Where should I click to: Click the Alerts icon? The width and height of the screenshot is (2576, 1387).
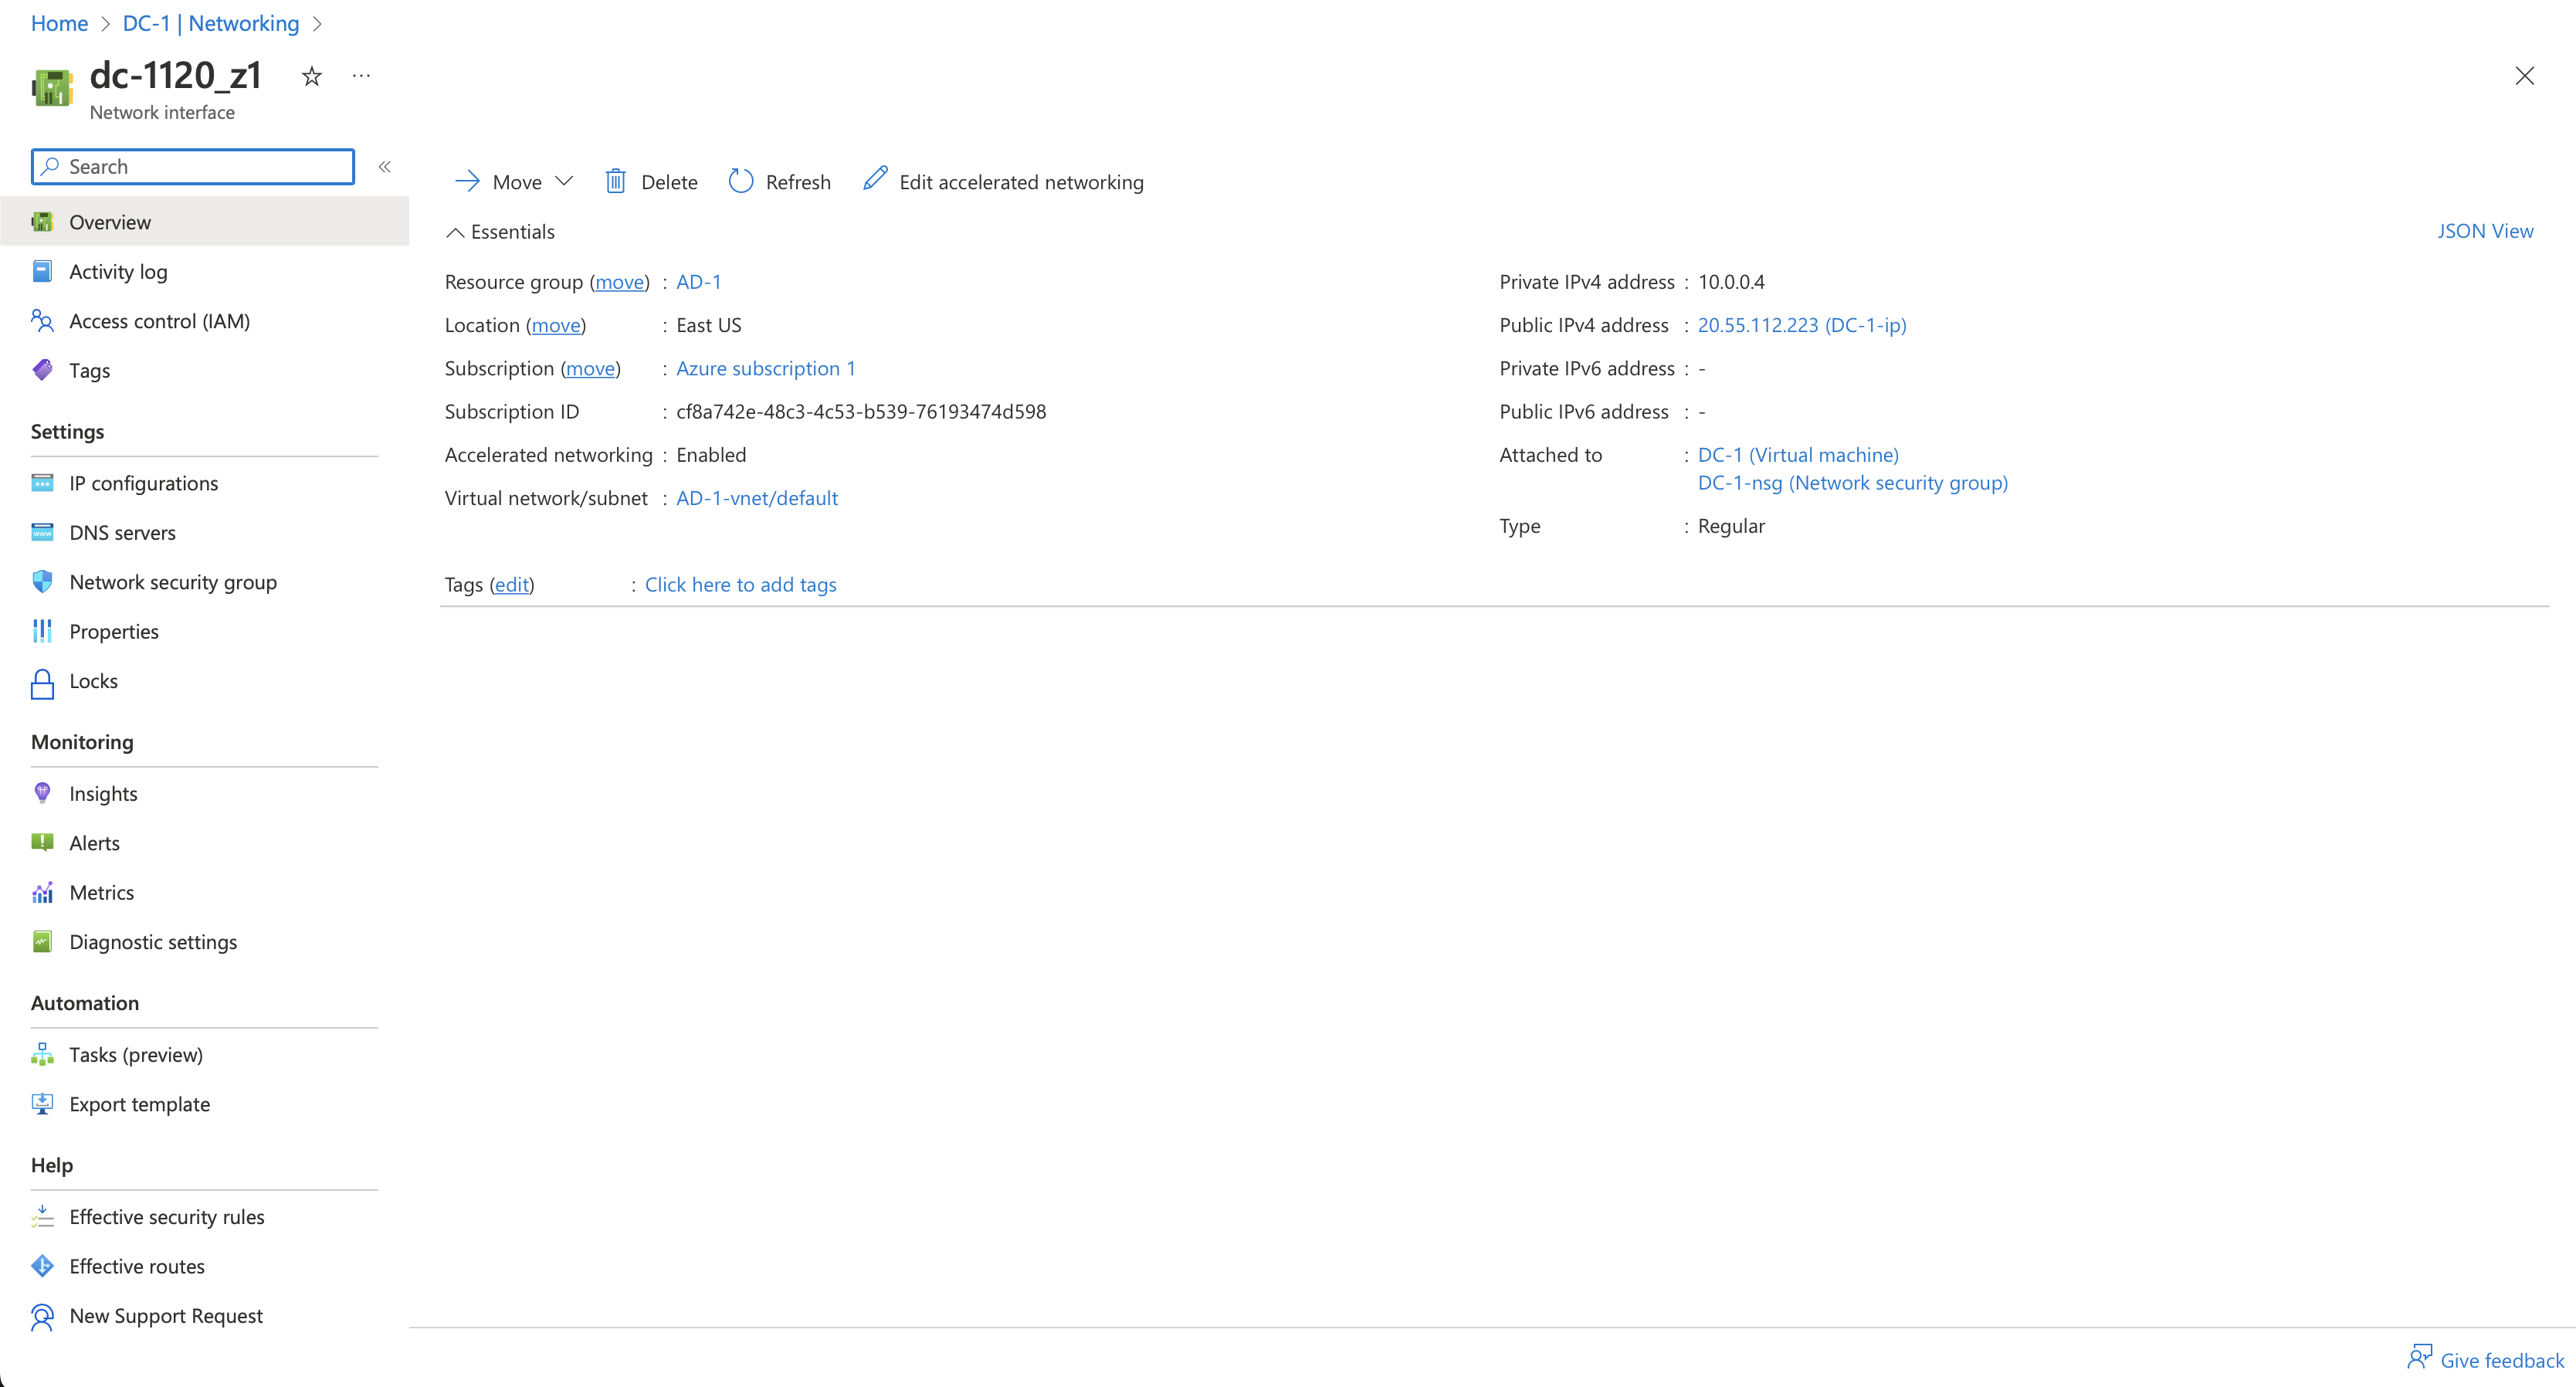tap(42, 842)
